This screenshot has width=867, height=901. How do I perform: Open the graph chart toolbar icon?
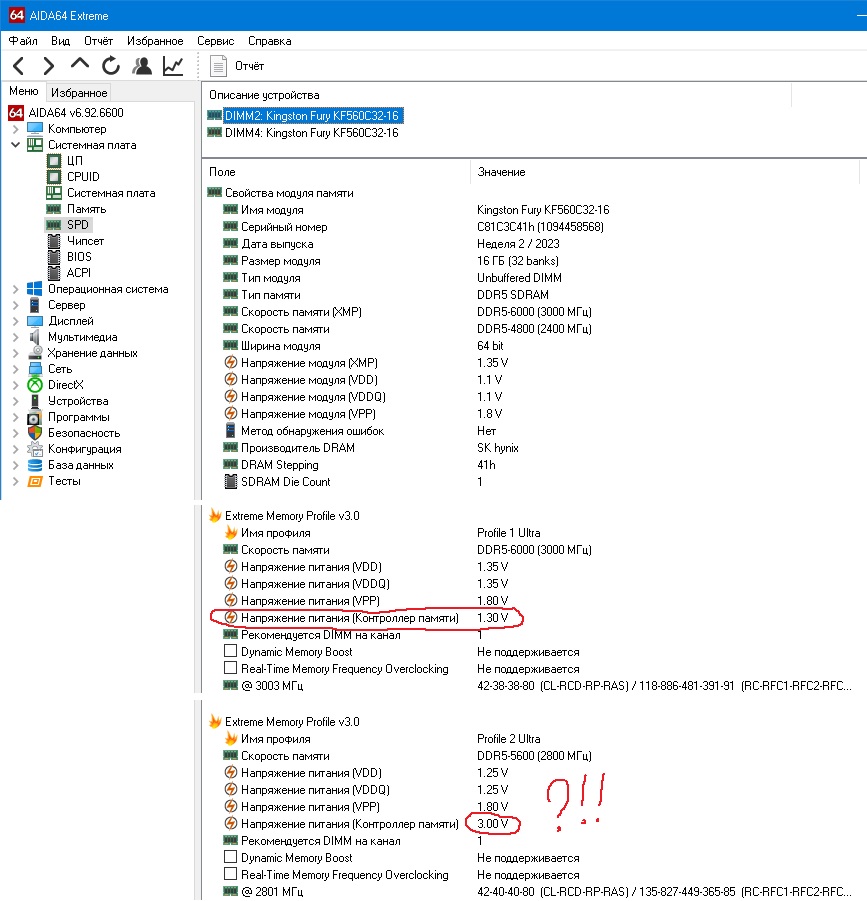click(173, 66)
